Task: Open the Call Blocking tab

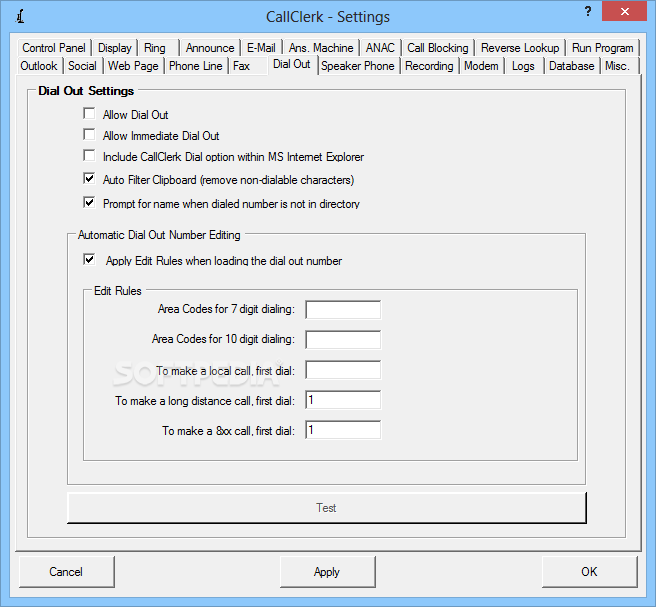Action: [438, 48]
